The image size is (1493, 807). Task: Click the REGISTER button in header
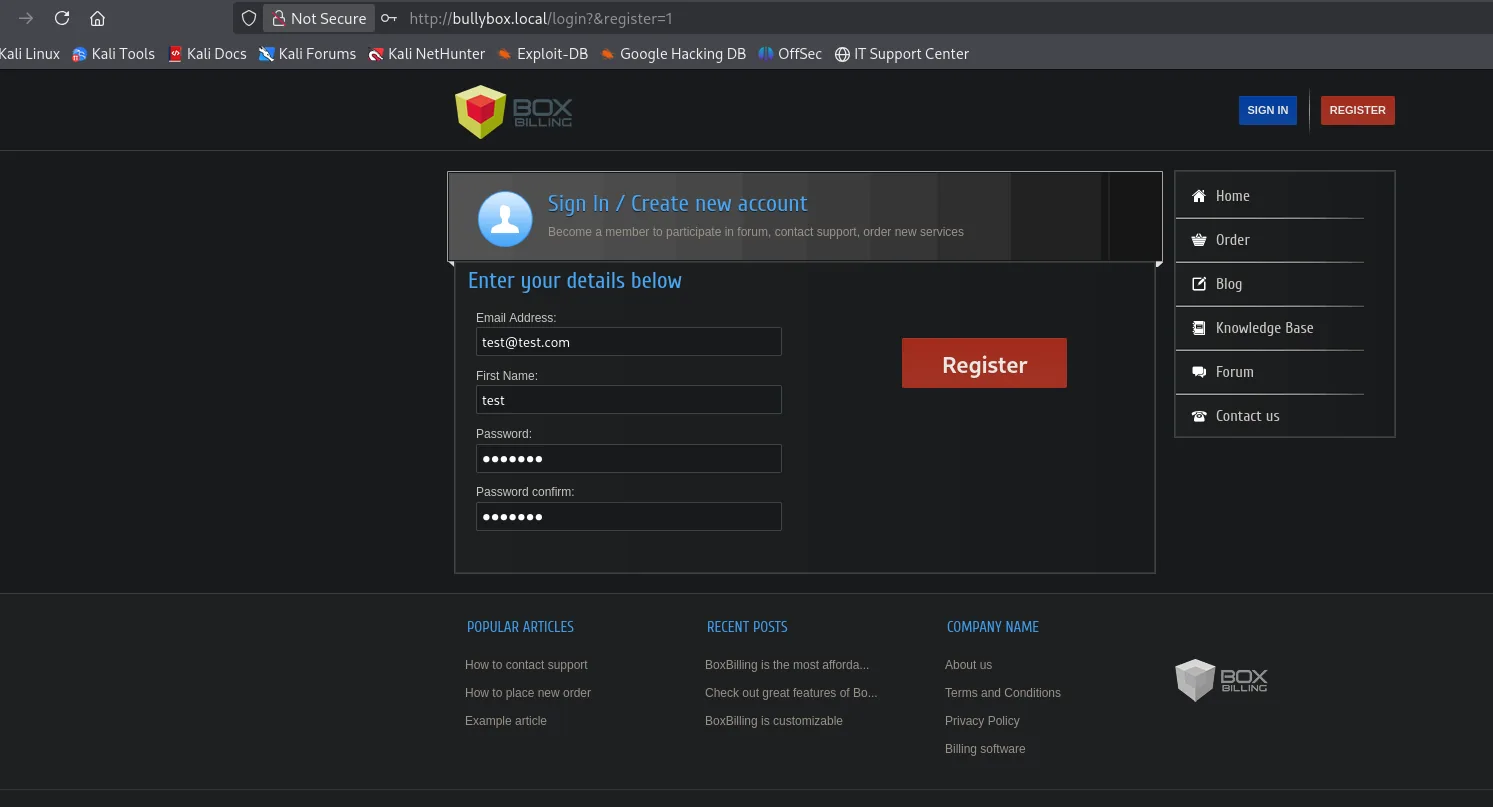pos(1357,110)
